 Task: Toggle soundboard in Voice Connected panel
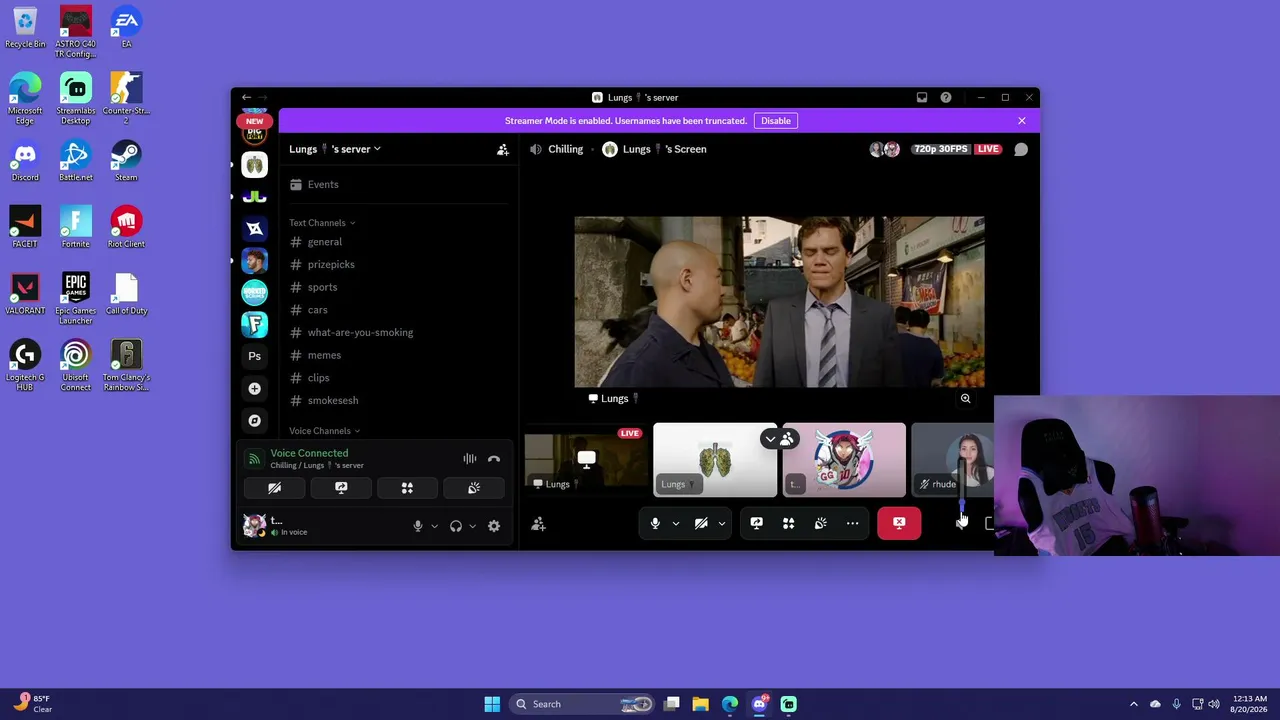(x=474, y=488)
